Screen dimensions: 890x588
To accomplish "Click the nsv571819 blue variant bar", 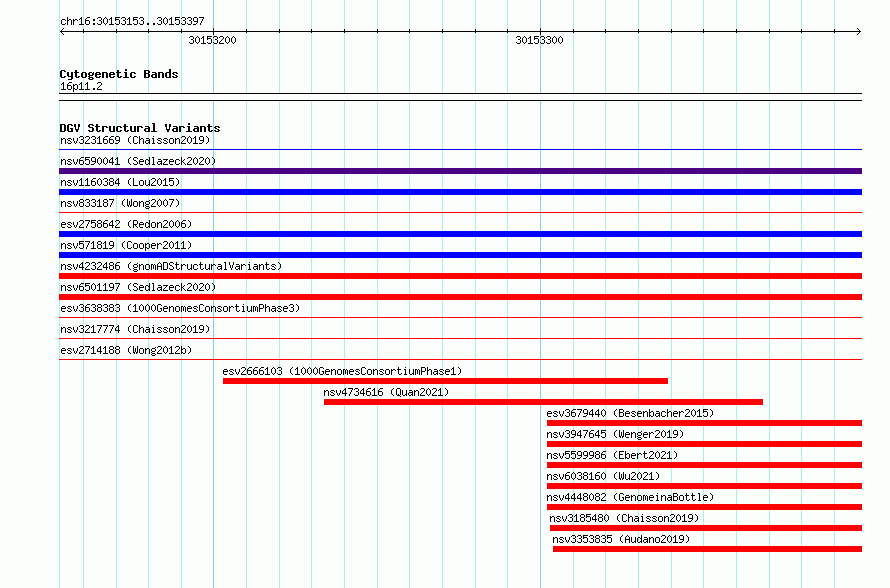I will pyautogui.click(x=460, y=255).
